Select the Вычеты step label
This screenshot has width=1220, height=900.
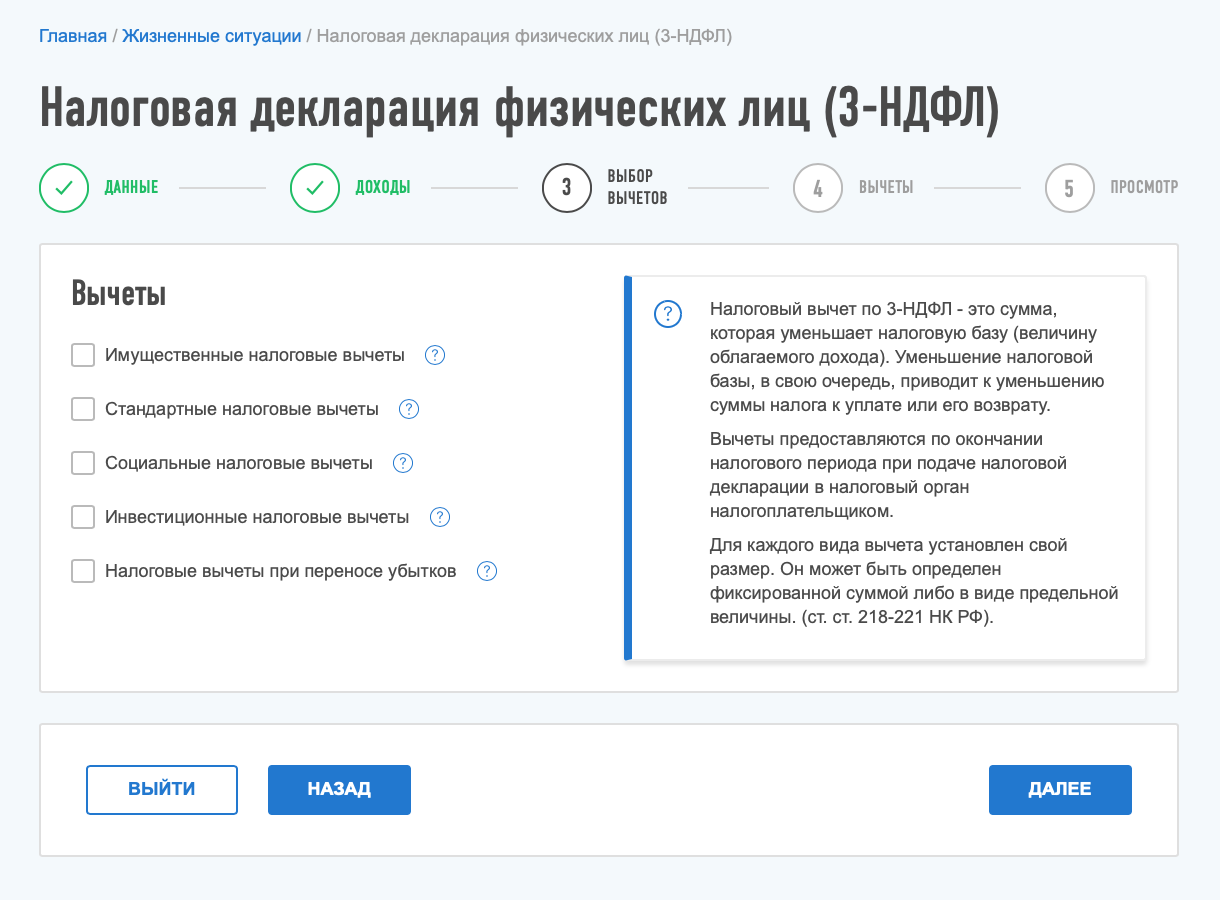click(886, 188)
